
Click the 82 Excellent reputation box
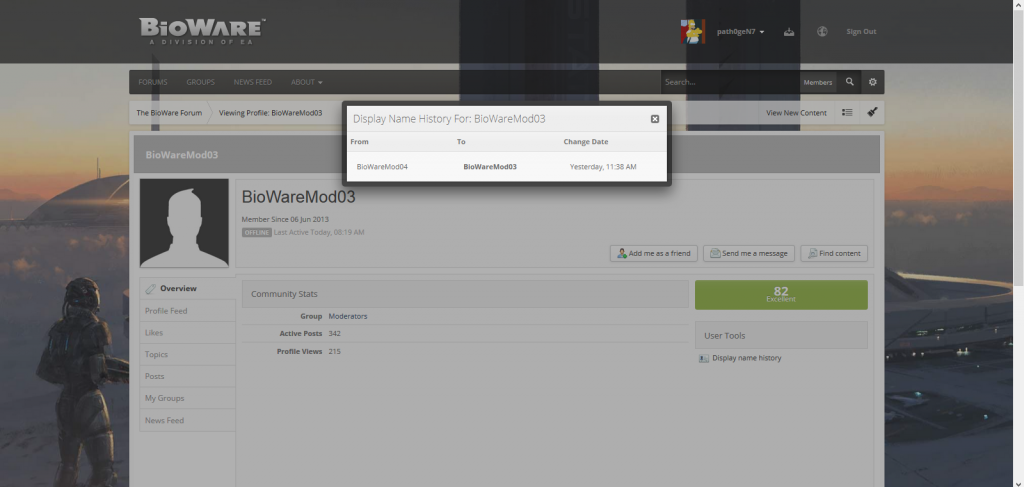point(781,295)
